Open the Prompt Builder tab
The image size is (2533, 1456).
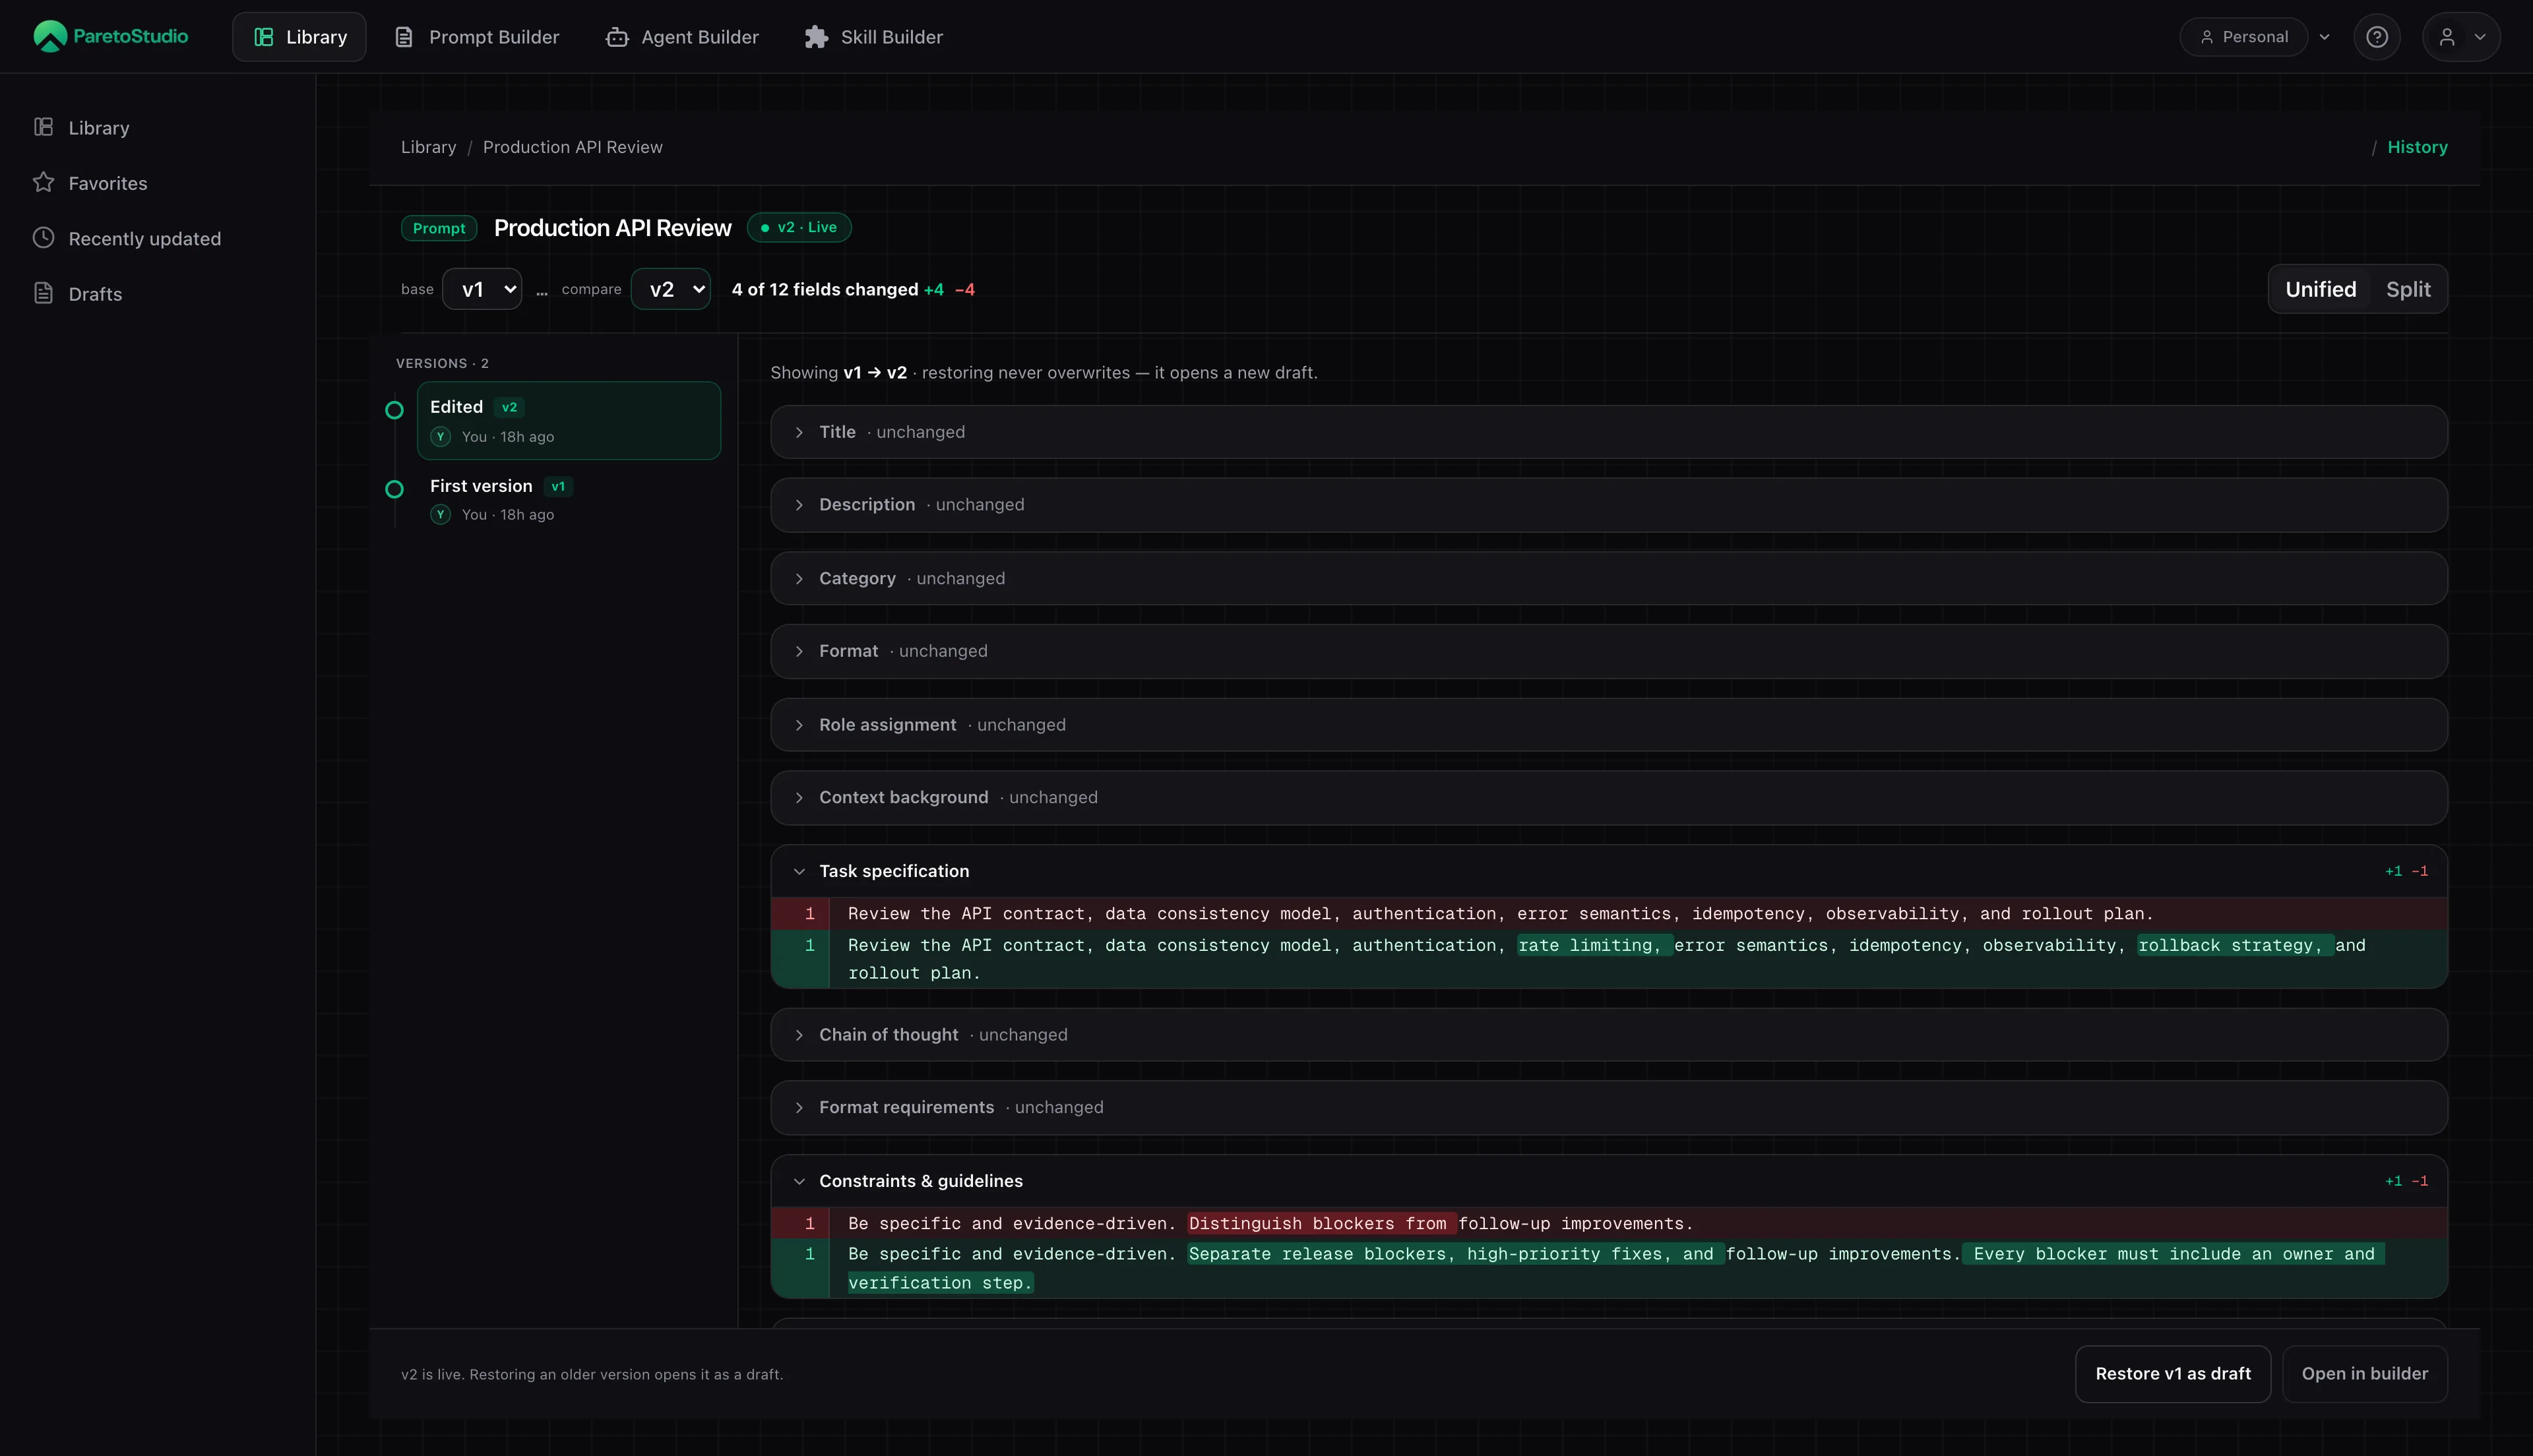[x=477, y=37]
